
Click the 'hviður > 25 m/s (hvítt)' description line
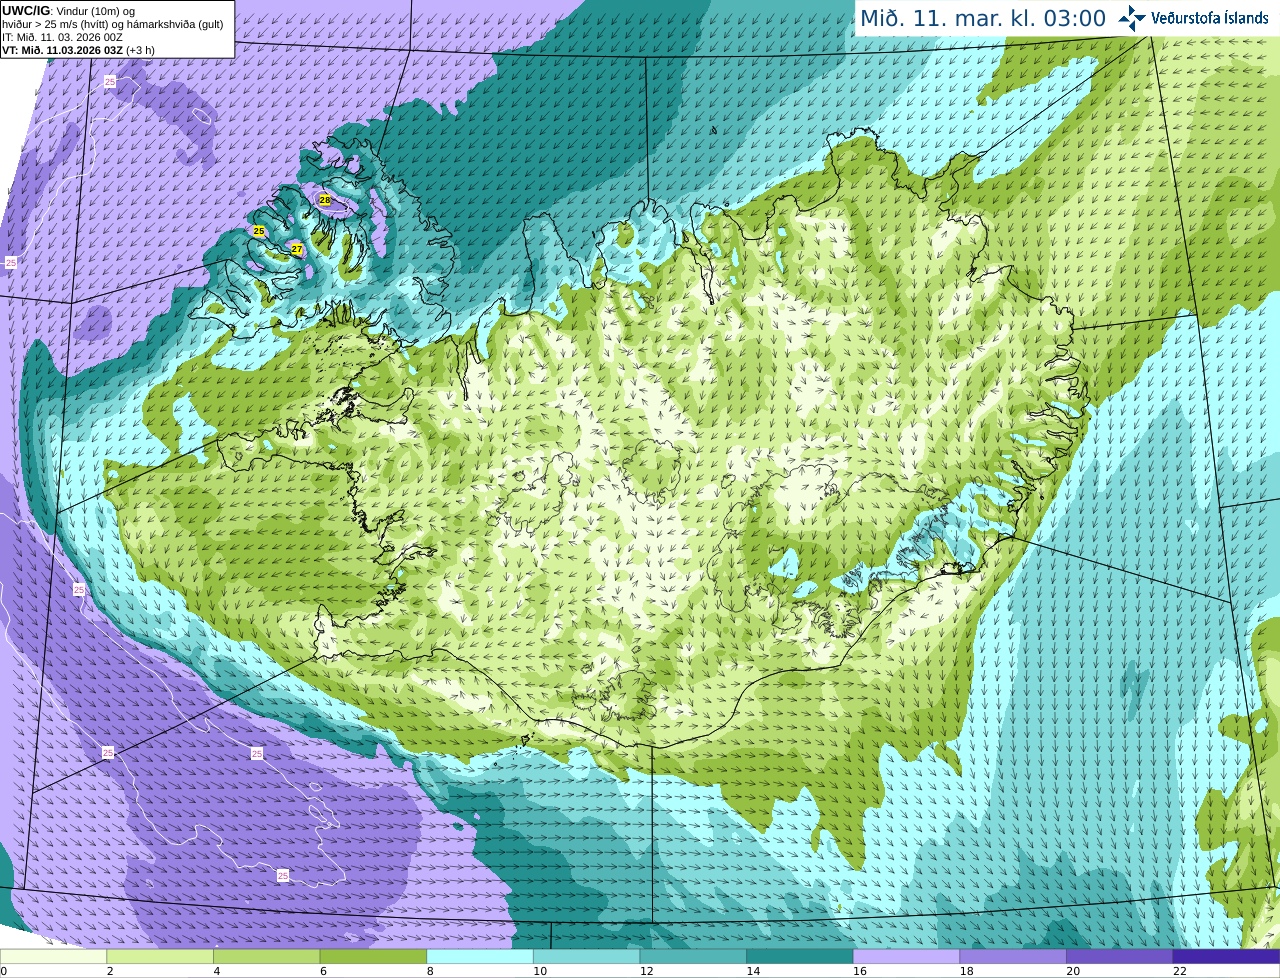click(x=112, y=24)
